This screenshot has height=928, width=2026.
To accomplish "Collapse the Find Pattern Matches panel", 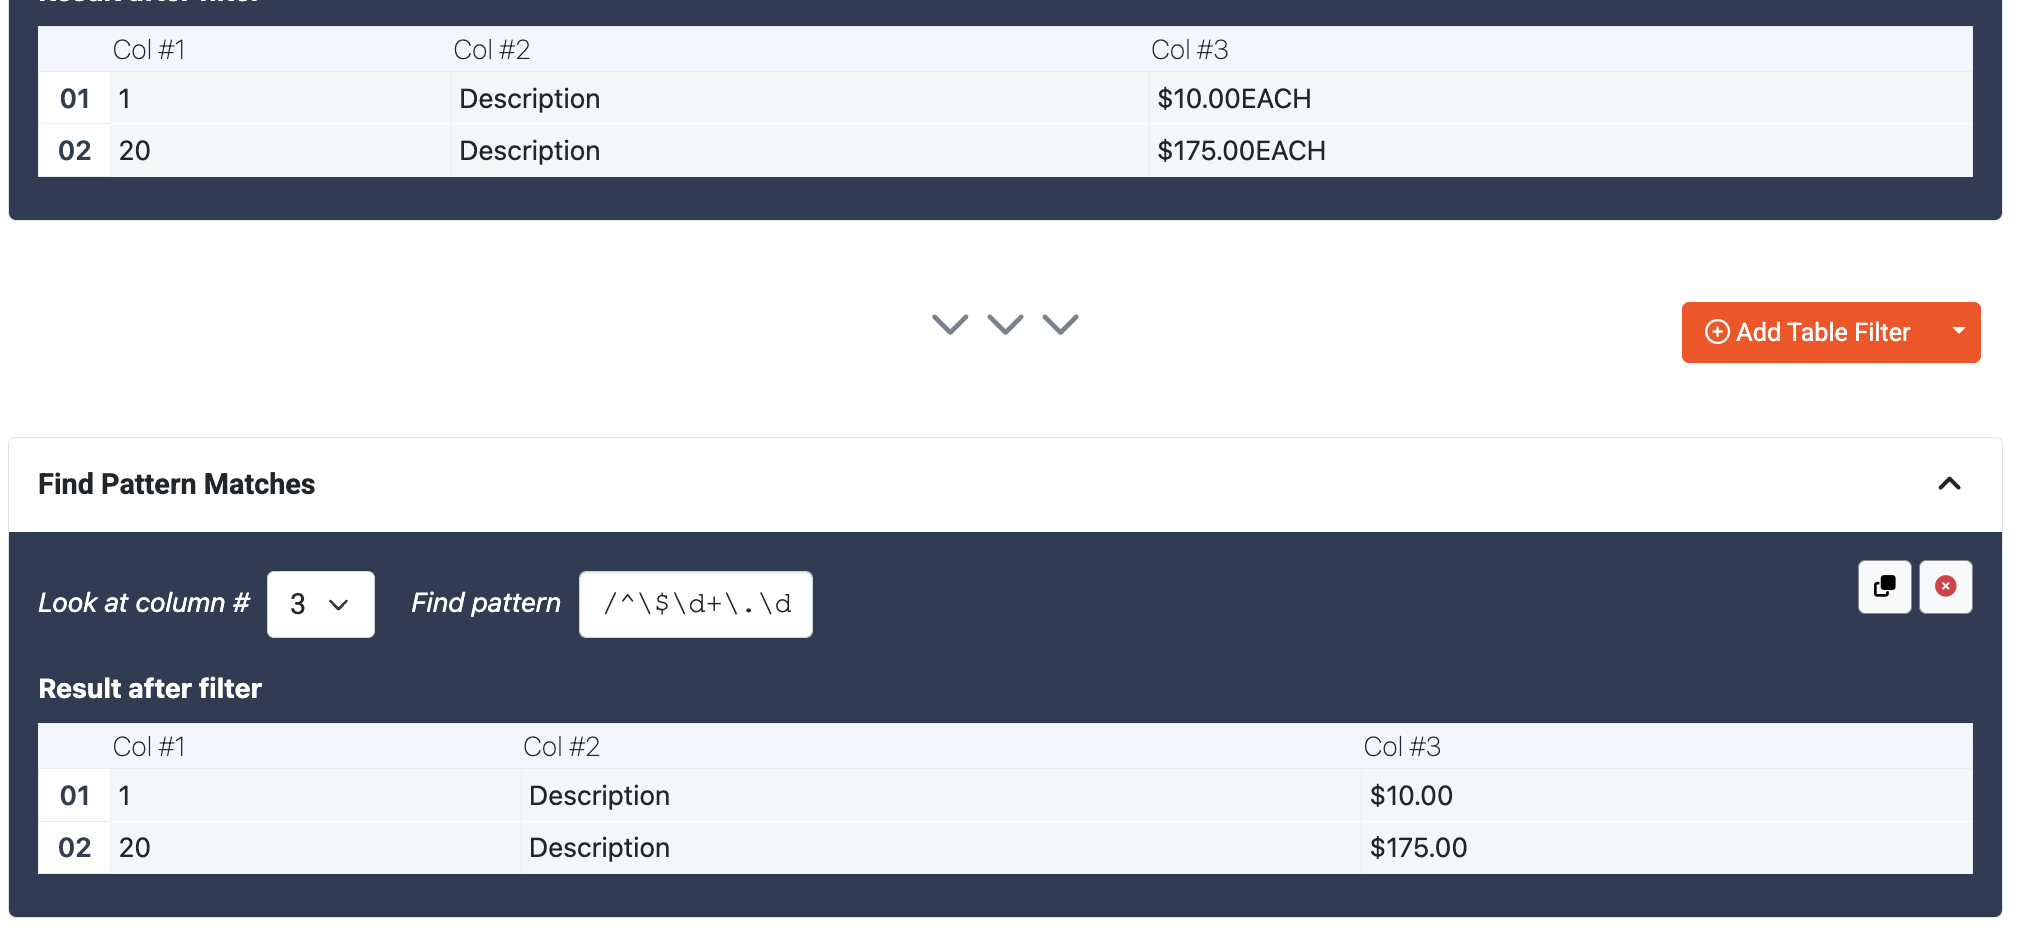I will [x=1949, y=484].
